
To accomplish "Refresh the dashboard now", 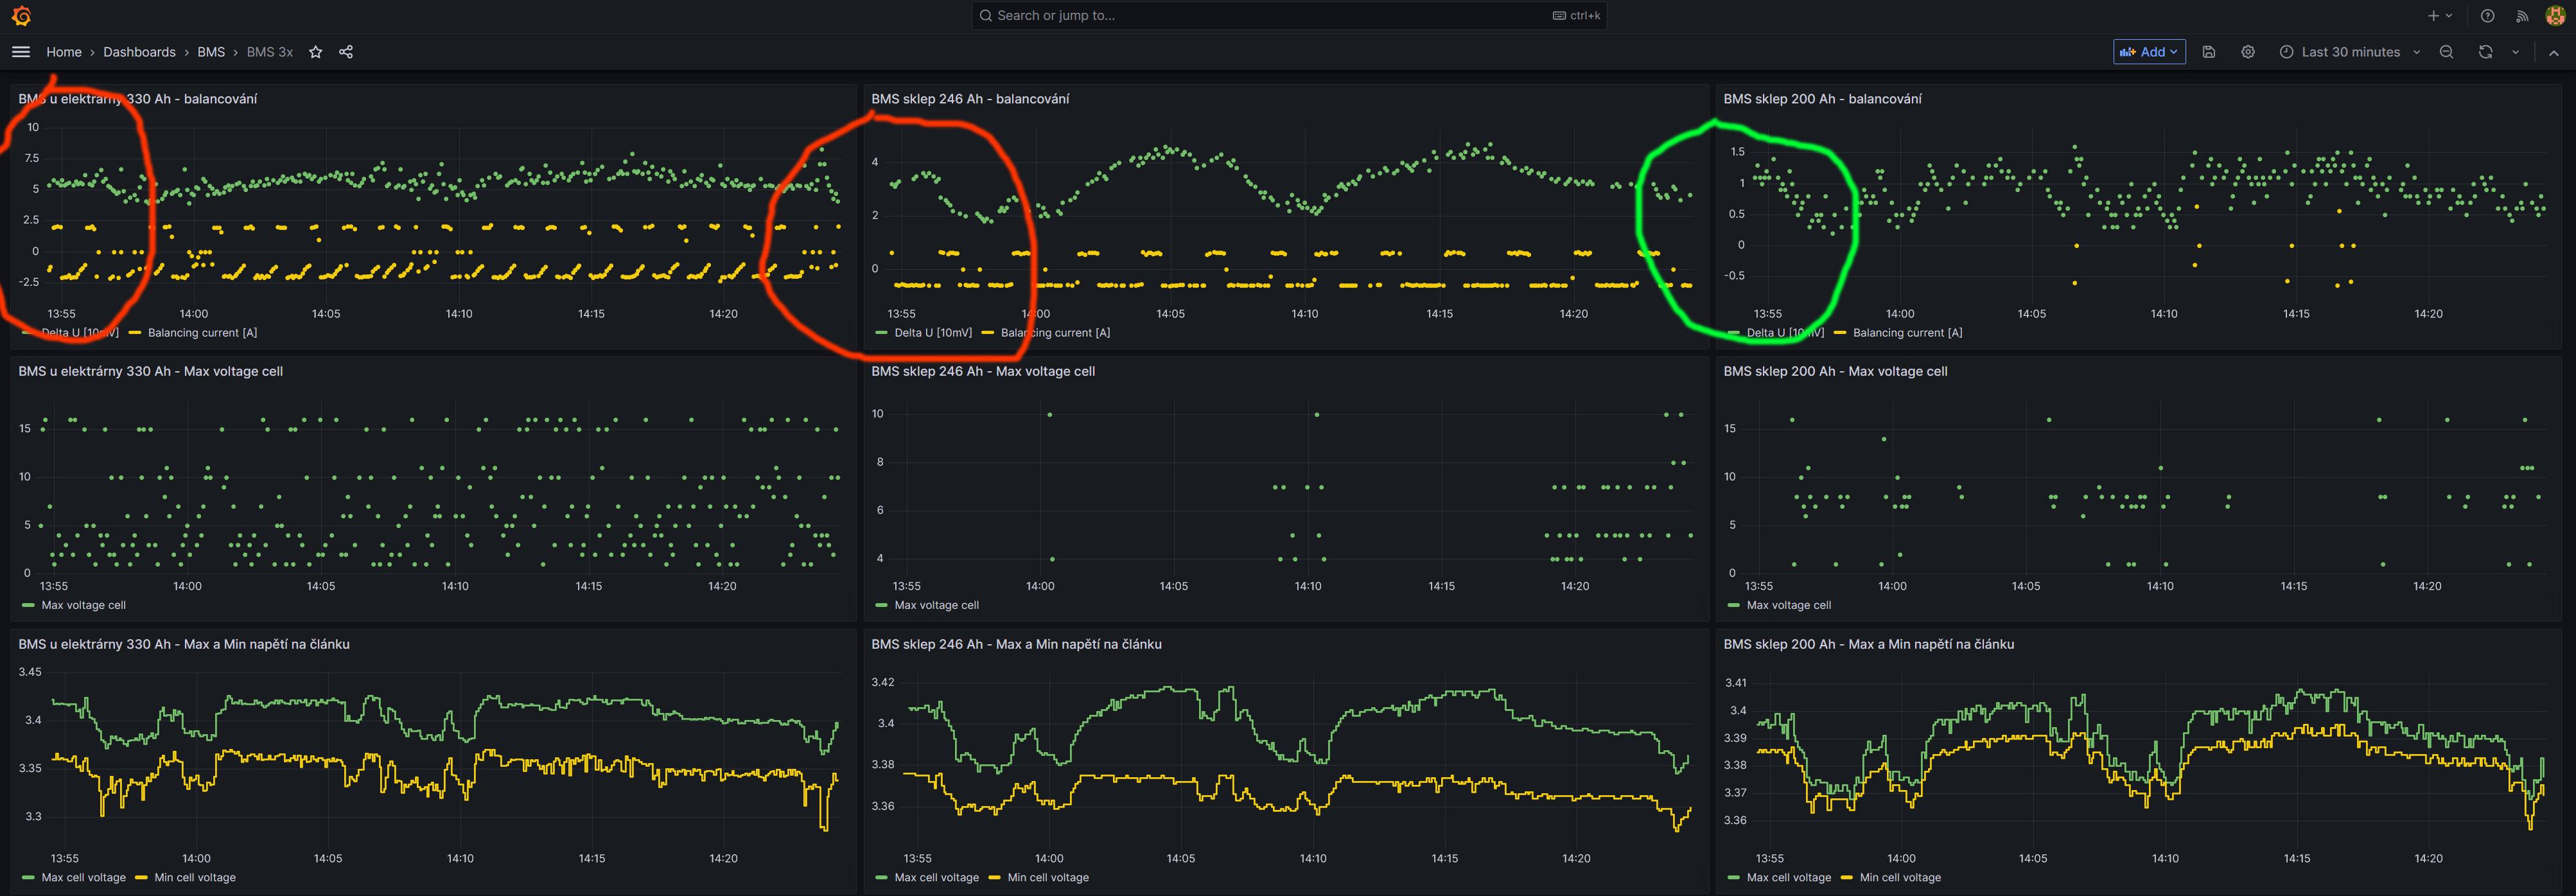I will click(x=2485, y=52).
